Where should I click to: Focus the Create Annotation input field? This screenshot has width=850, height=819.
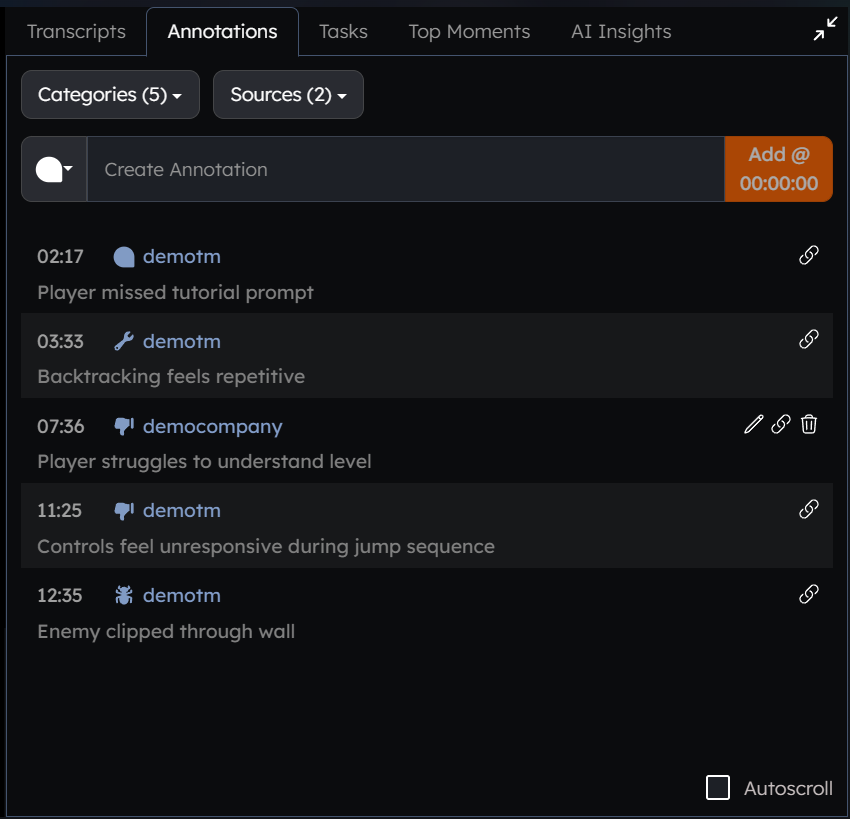point(405,169)
